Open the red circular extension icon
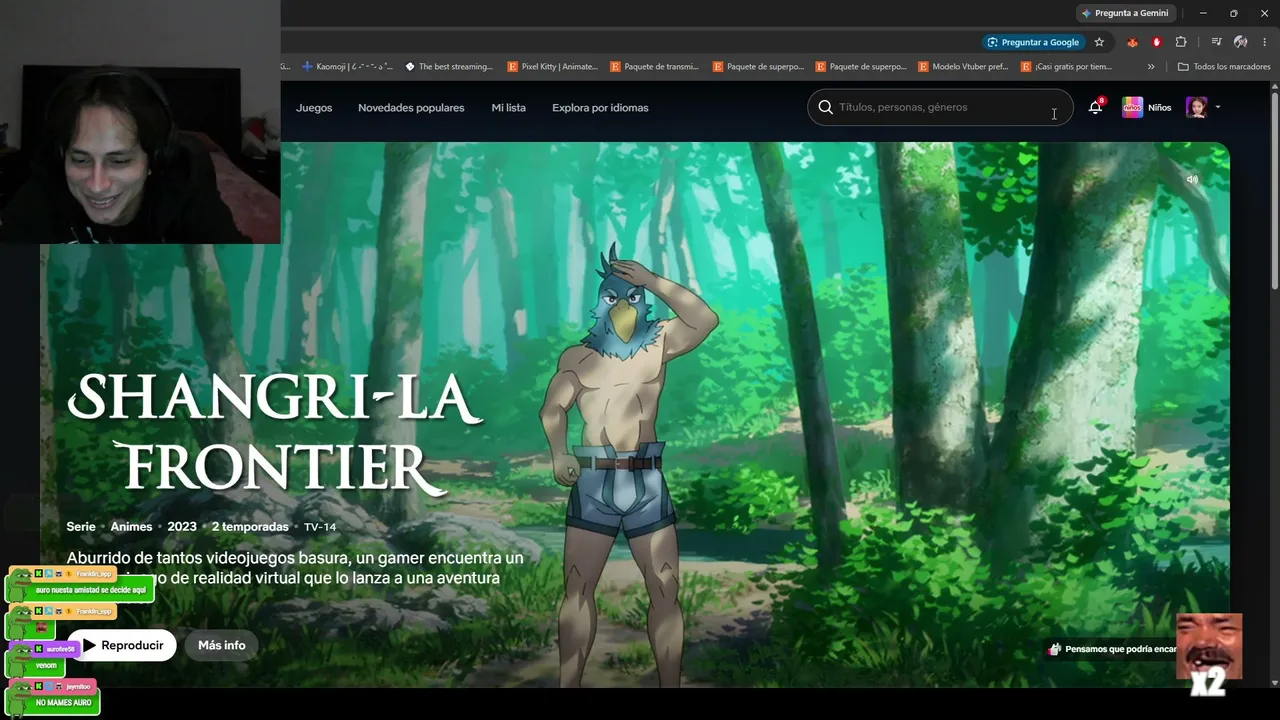1280x720 pixels. 1157,42
